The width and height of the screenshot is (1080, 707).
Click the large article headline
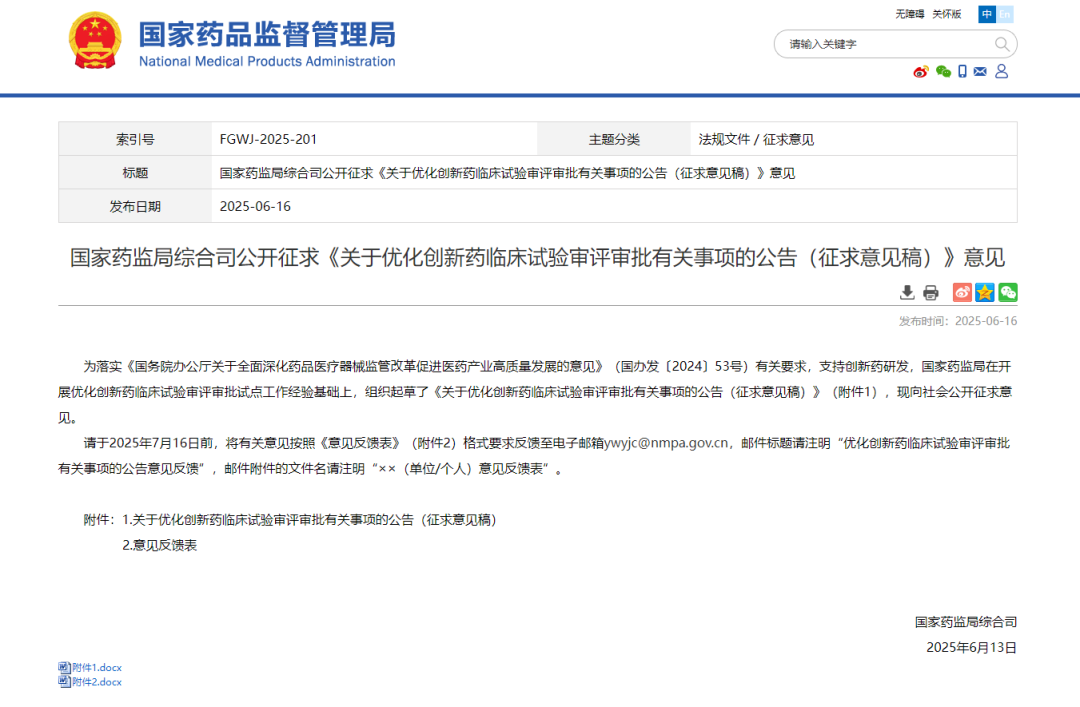[x=537, y=258]
